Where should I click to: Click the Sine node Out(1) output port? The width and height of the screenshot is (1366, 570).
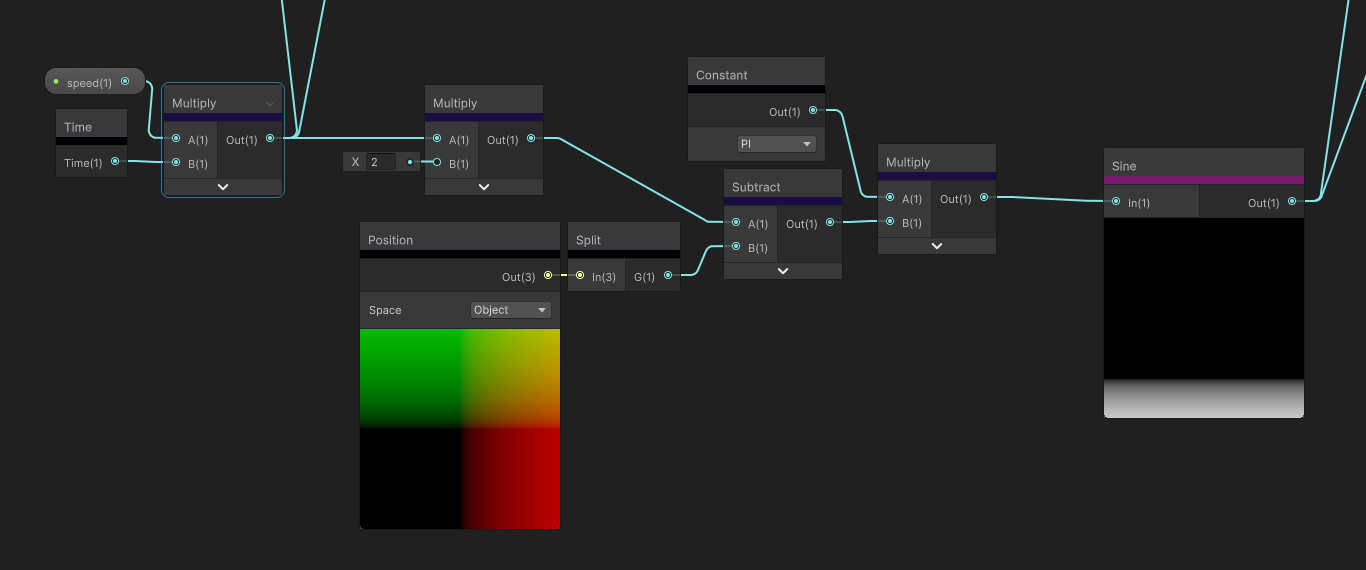click(x=1292, y=202)
